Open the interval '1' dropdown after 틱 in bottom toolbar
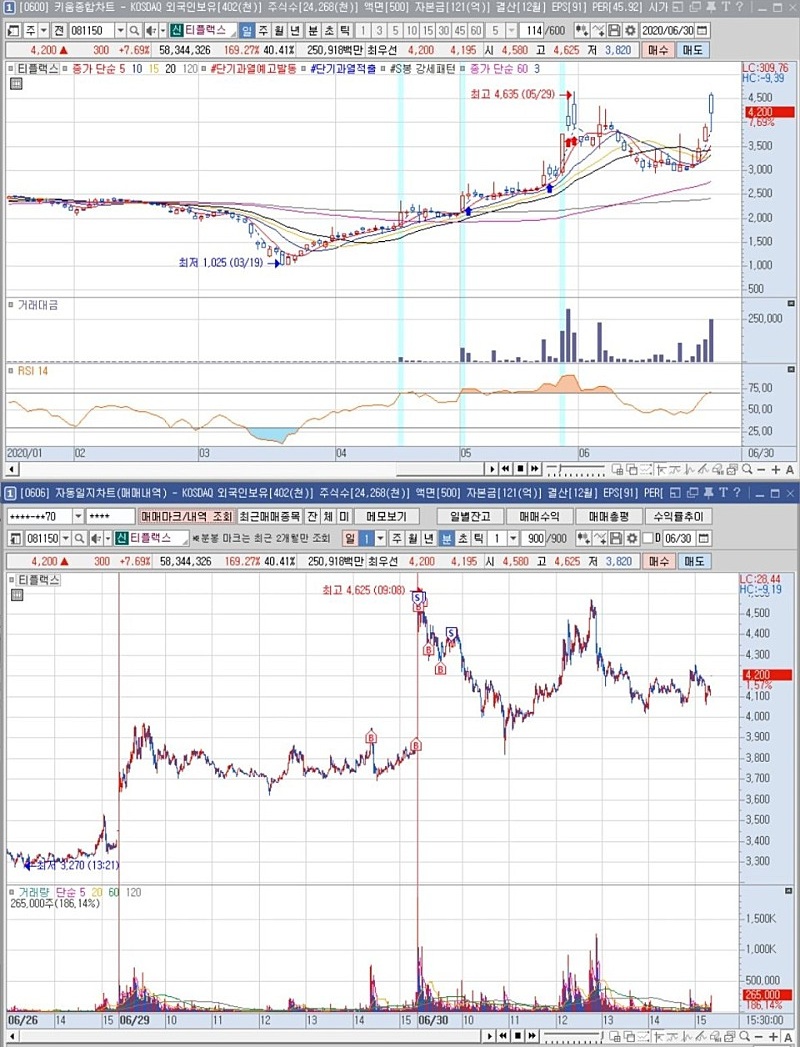 (513, 539)
